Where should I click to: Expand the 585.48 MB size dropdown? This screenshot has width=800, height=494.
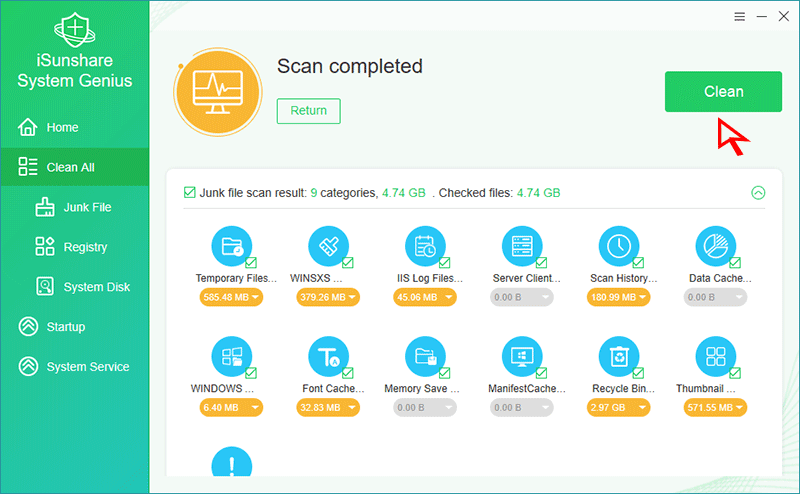pyautogui.click(x=231, y=297)
